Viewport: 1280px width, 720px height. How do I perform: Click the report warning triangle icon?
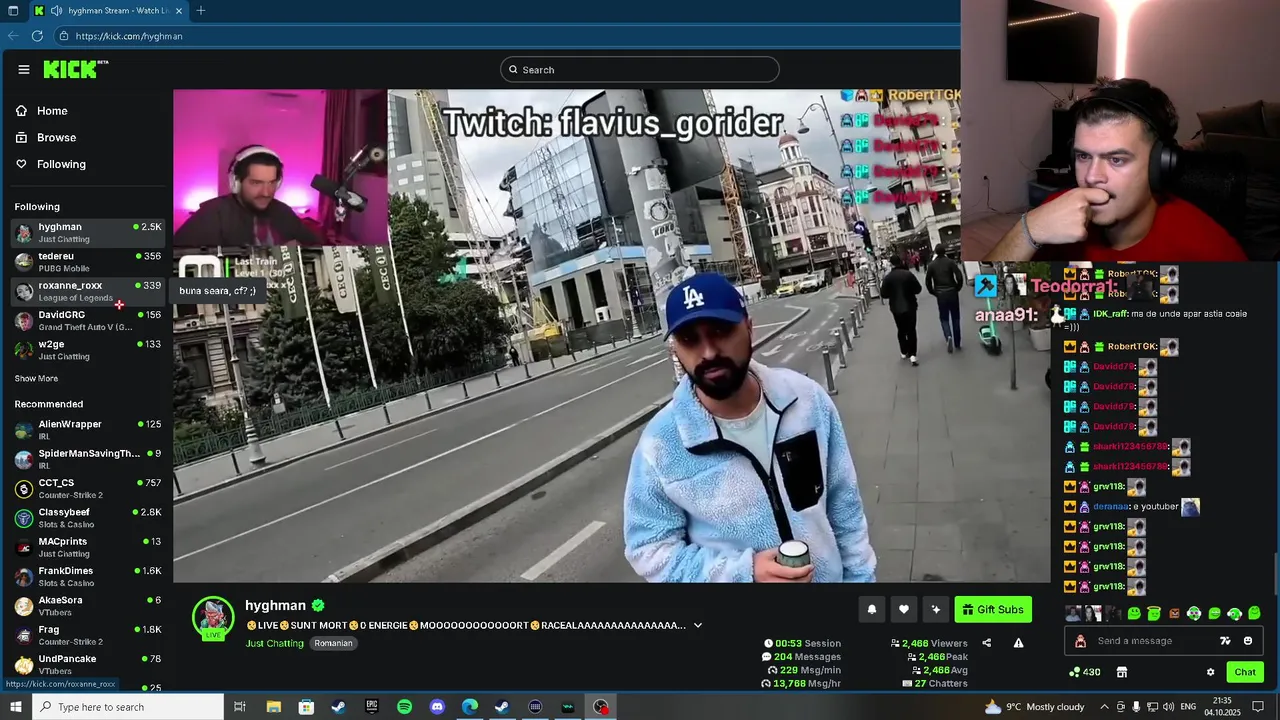[x=1018, y=643]
